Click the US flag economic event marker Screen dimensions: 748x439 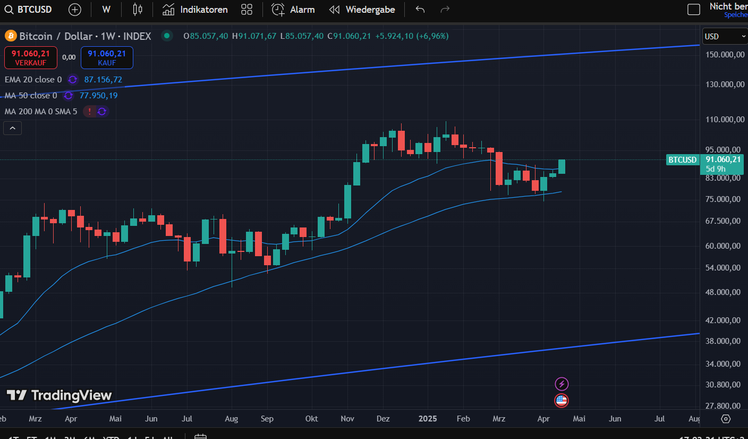561,400
